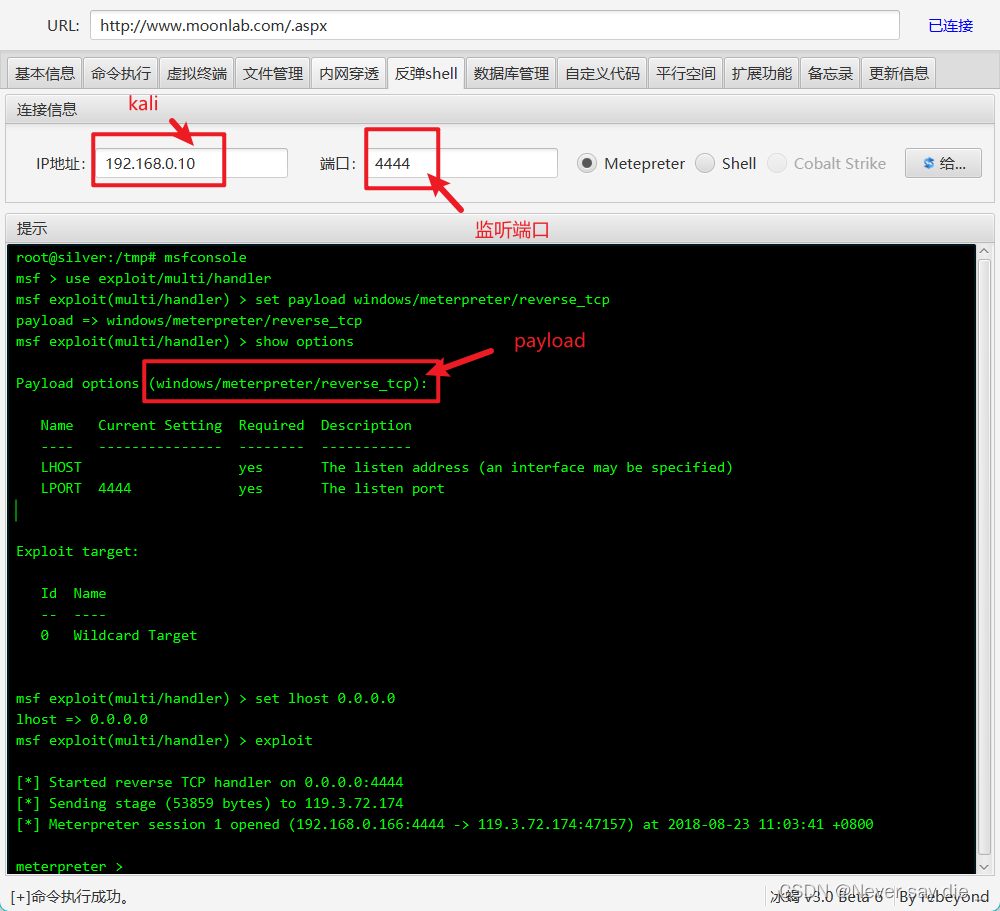Click the scrollbar up arrow of 提示 panel
Screen dimensions: 1000x911
tap(984, 251)
